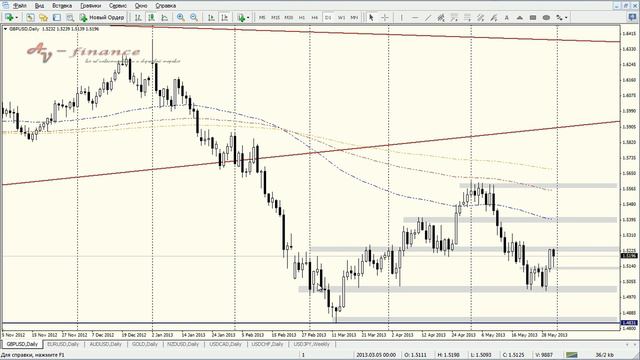Open the Strategy Tester icon
This screenshot has height=360, width=640.
click(70, 18)
